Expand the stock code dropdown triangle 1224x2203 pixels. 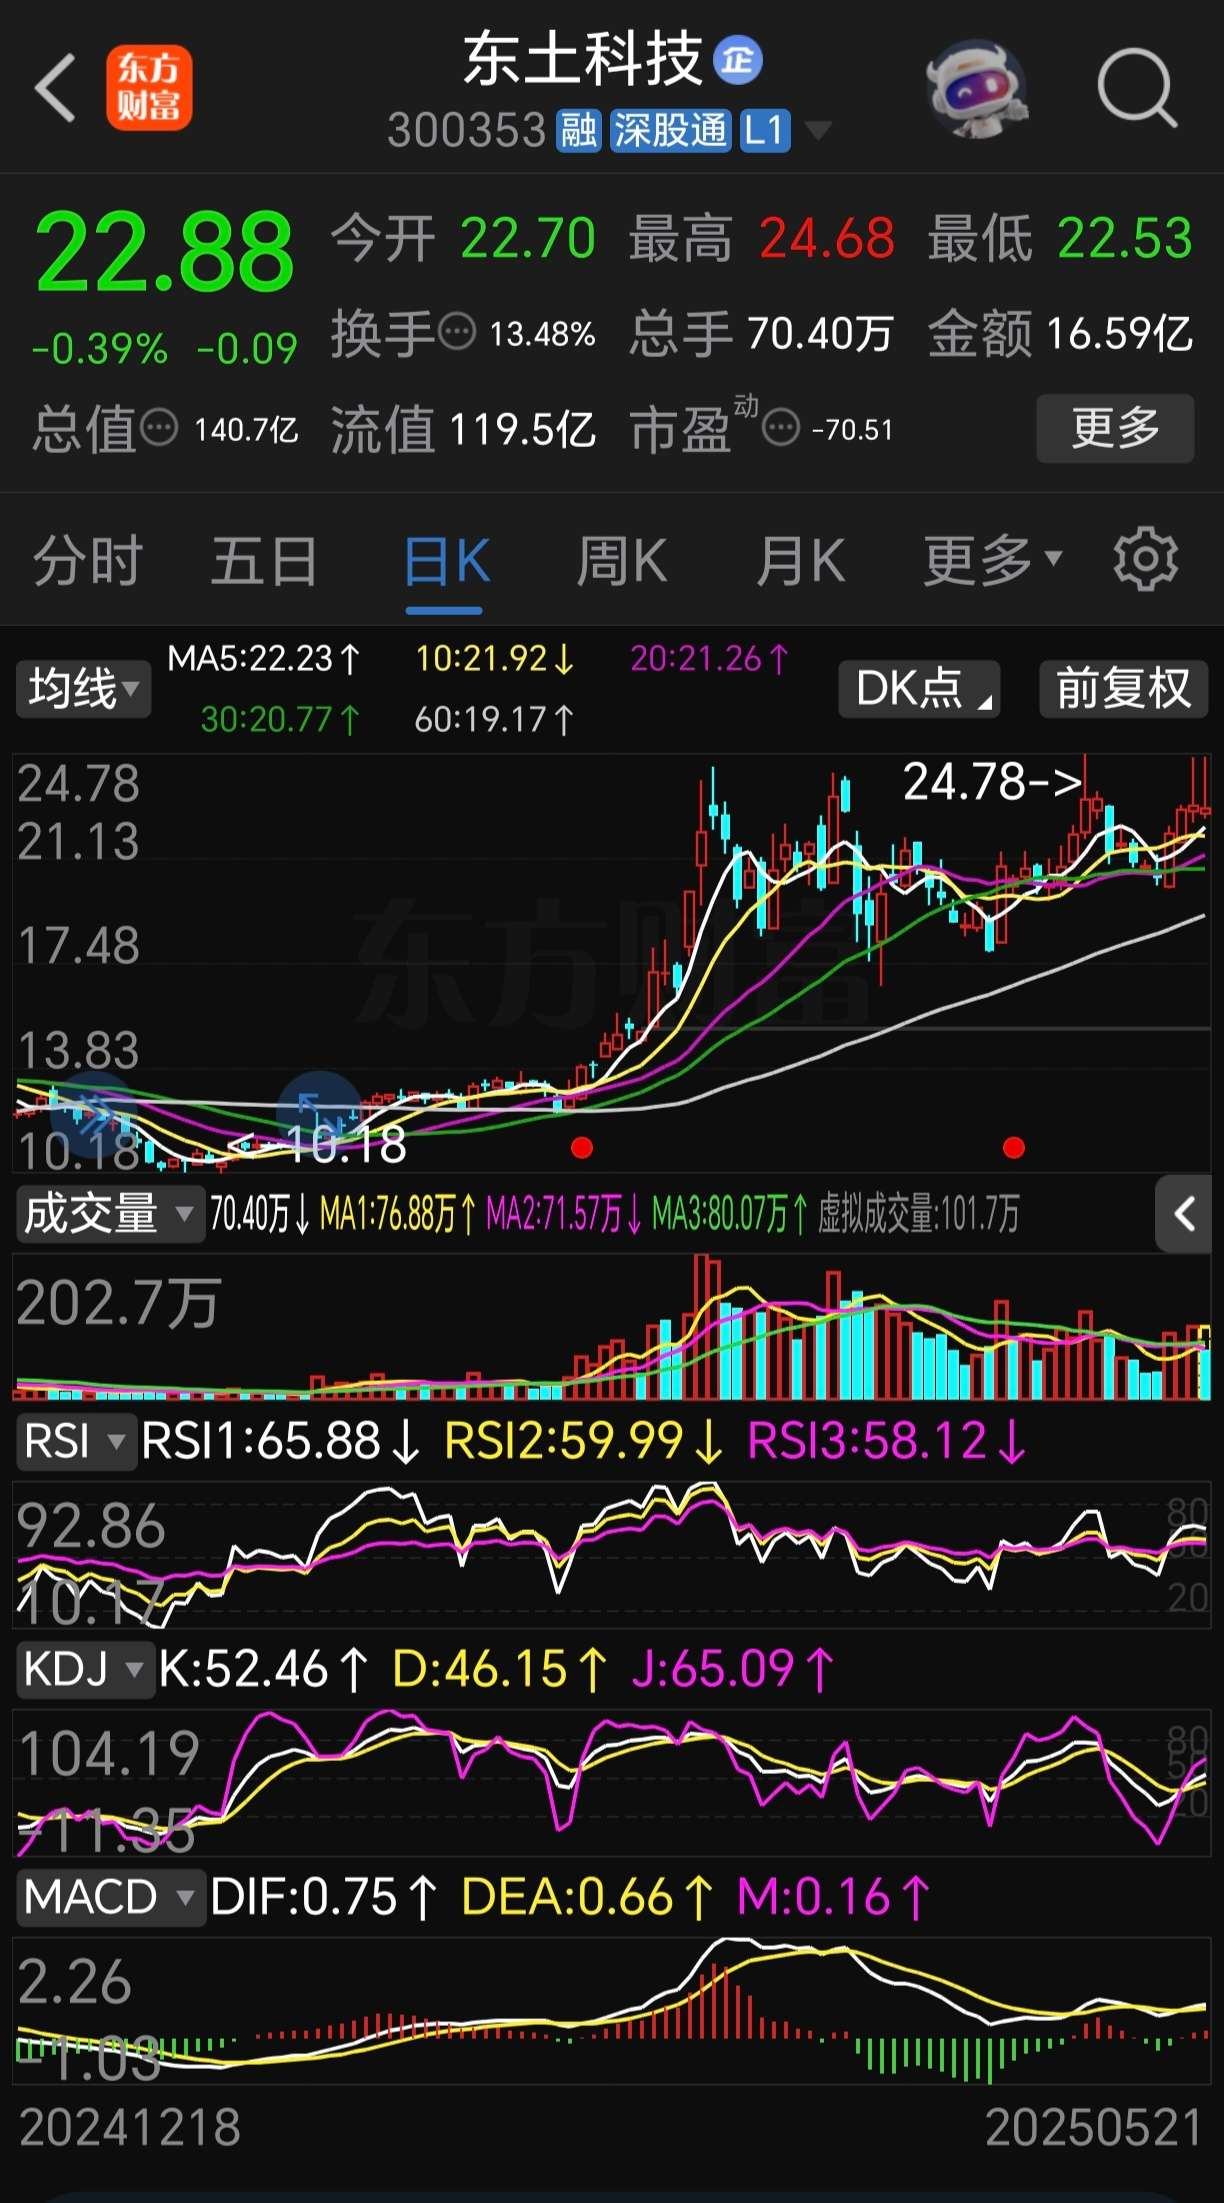[x=818, y=131]
